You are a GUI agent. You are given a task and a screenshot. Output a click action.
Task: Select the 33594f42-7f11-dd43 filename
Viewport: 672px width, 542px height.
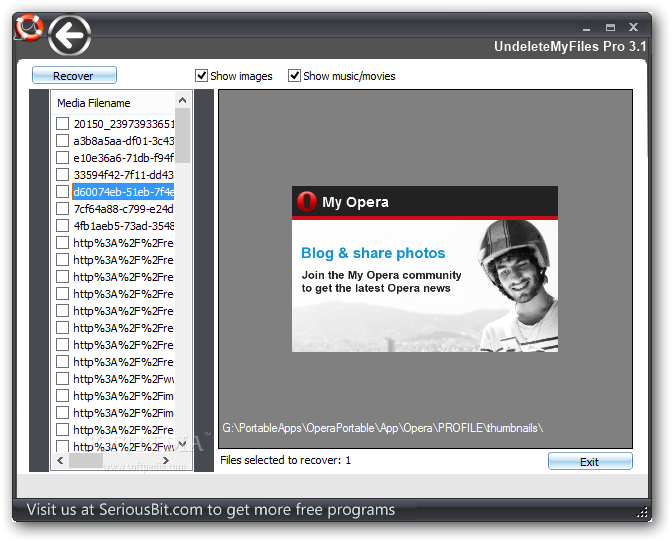(123, 175)
